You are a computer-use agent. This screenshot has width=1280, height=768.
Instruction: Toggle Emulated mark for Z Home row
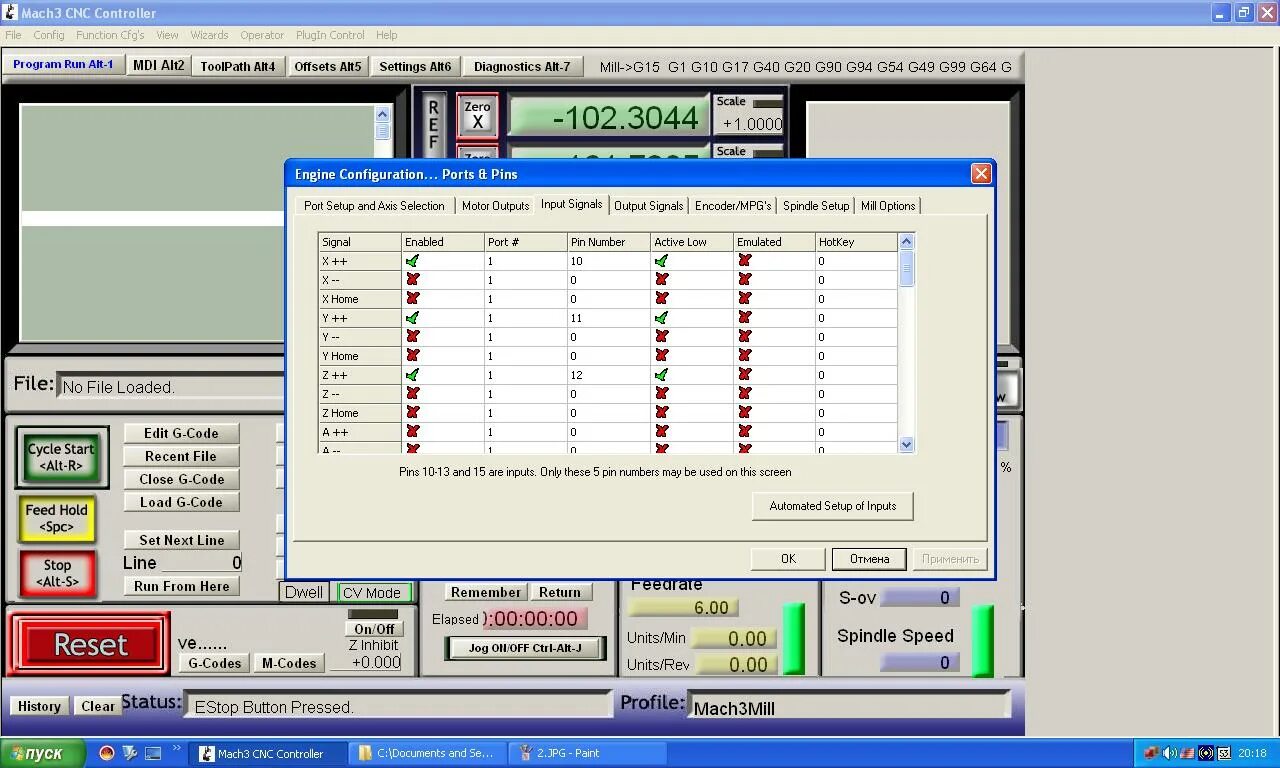744,413
